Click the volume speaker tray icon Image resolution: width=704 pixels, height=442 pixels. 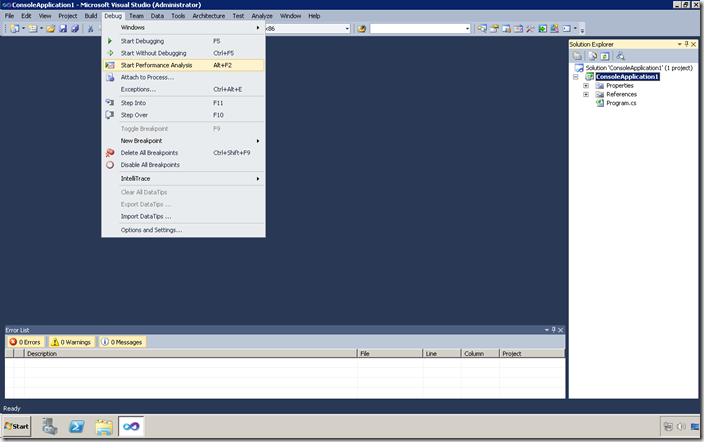point(681,426)
